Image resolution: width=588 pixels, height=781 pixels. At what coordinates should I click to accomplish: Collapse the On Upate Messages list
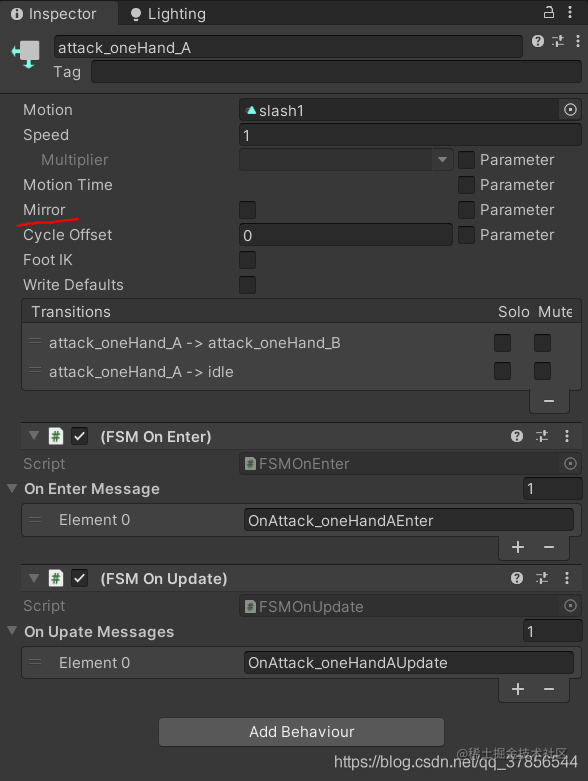pyautogui.click(x=12, y=631)
